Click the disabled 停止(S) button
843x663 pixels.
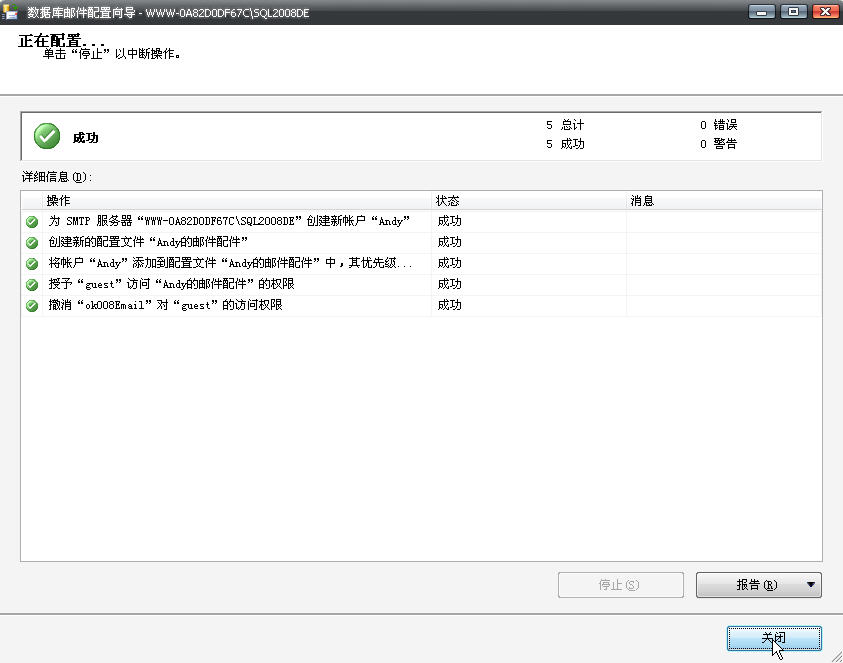(620, 585)
